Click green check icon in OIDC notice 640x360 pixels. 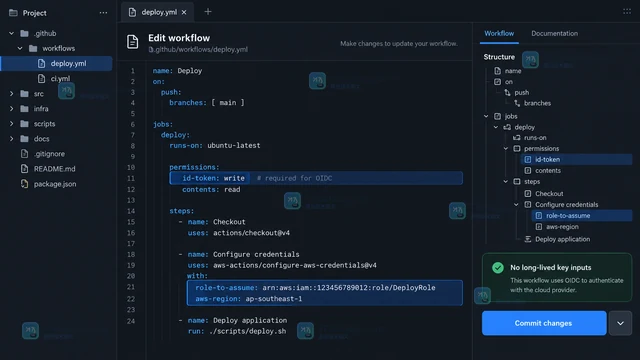click(498, 268)
